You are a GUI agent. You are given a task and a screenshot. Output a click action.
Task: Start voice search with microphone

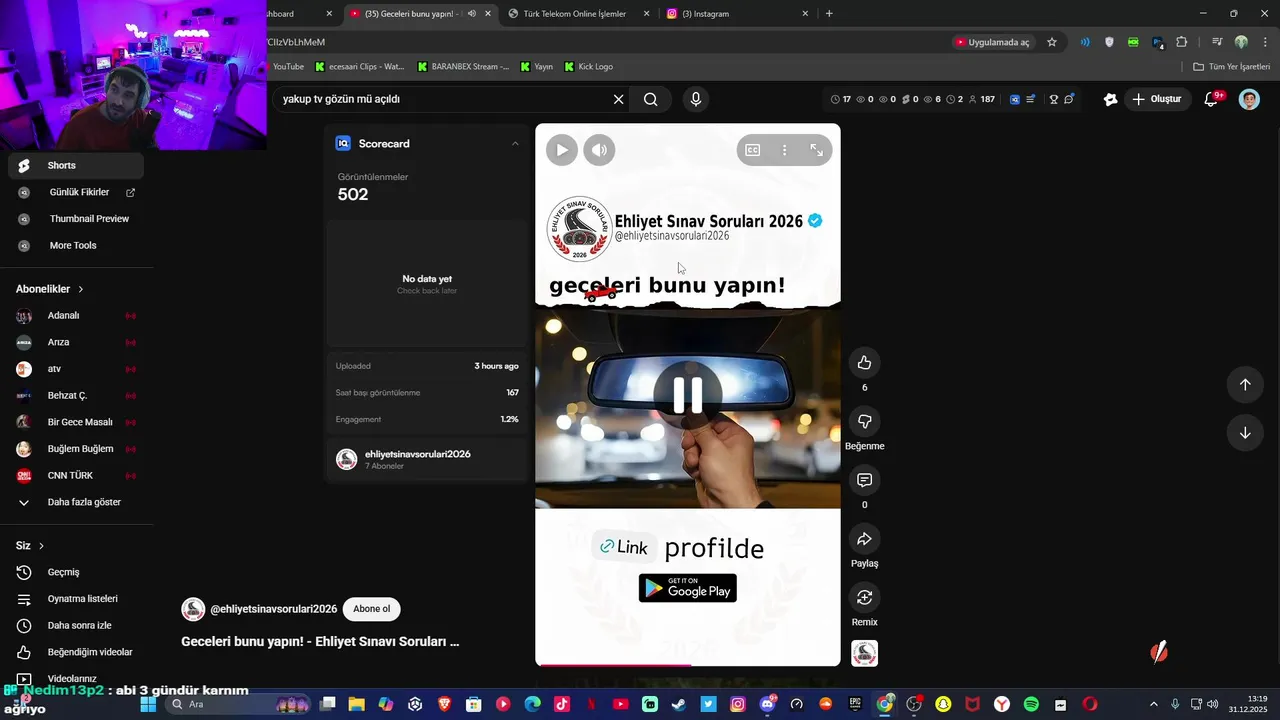point(696,99)
